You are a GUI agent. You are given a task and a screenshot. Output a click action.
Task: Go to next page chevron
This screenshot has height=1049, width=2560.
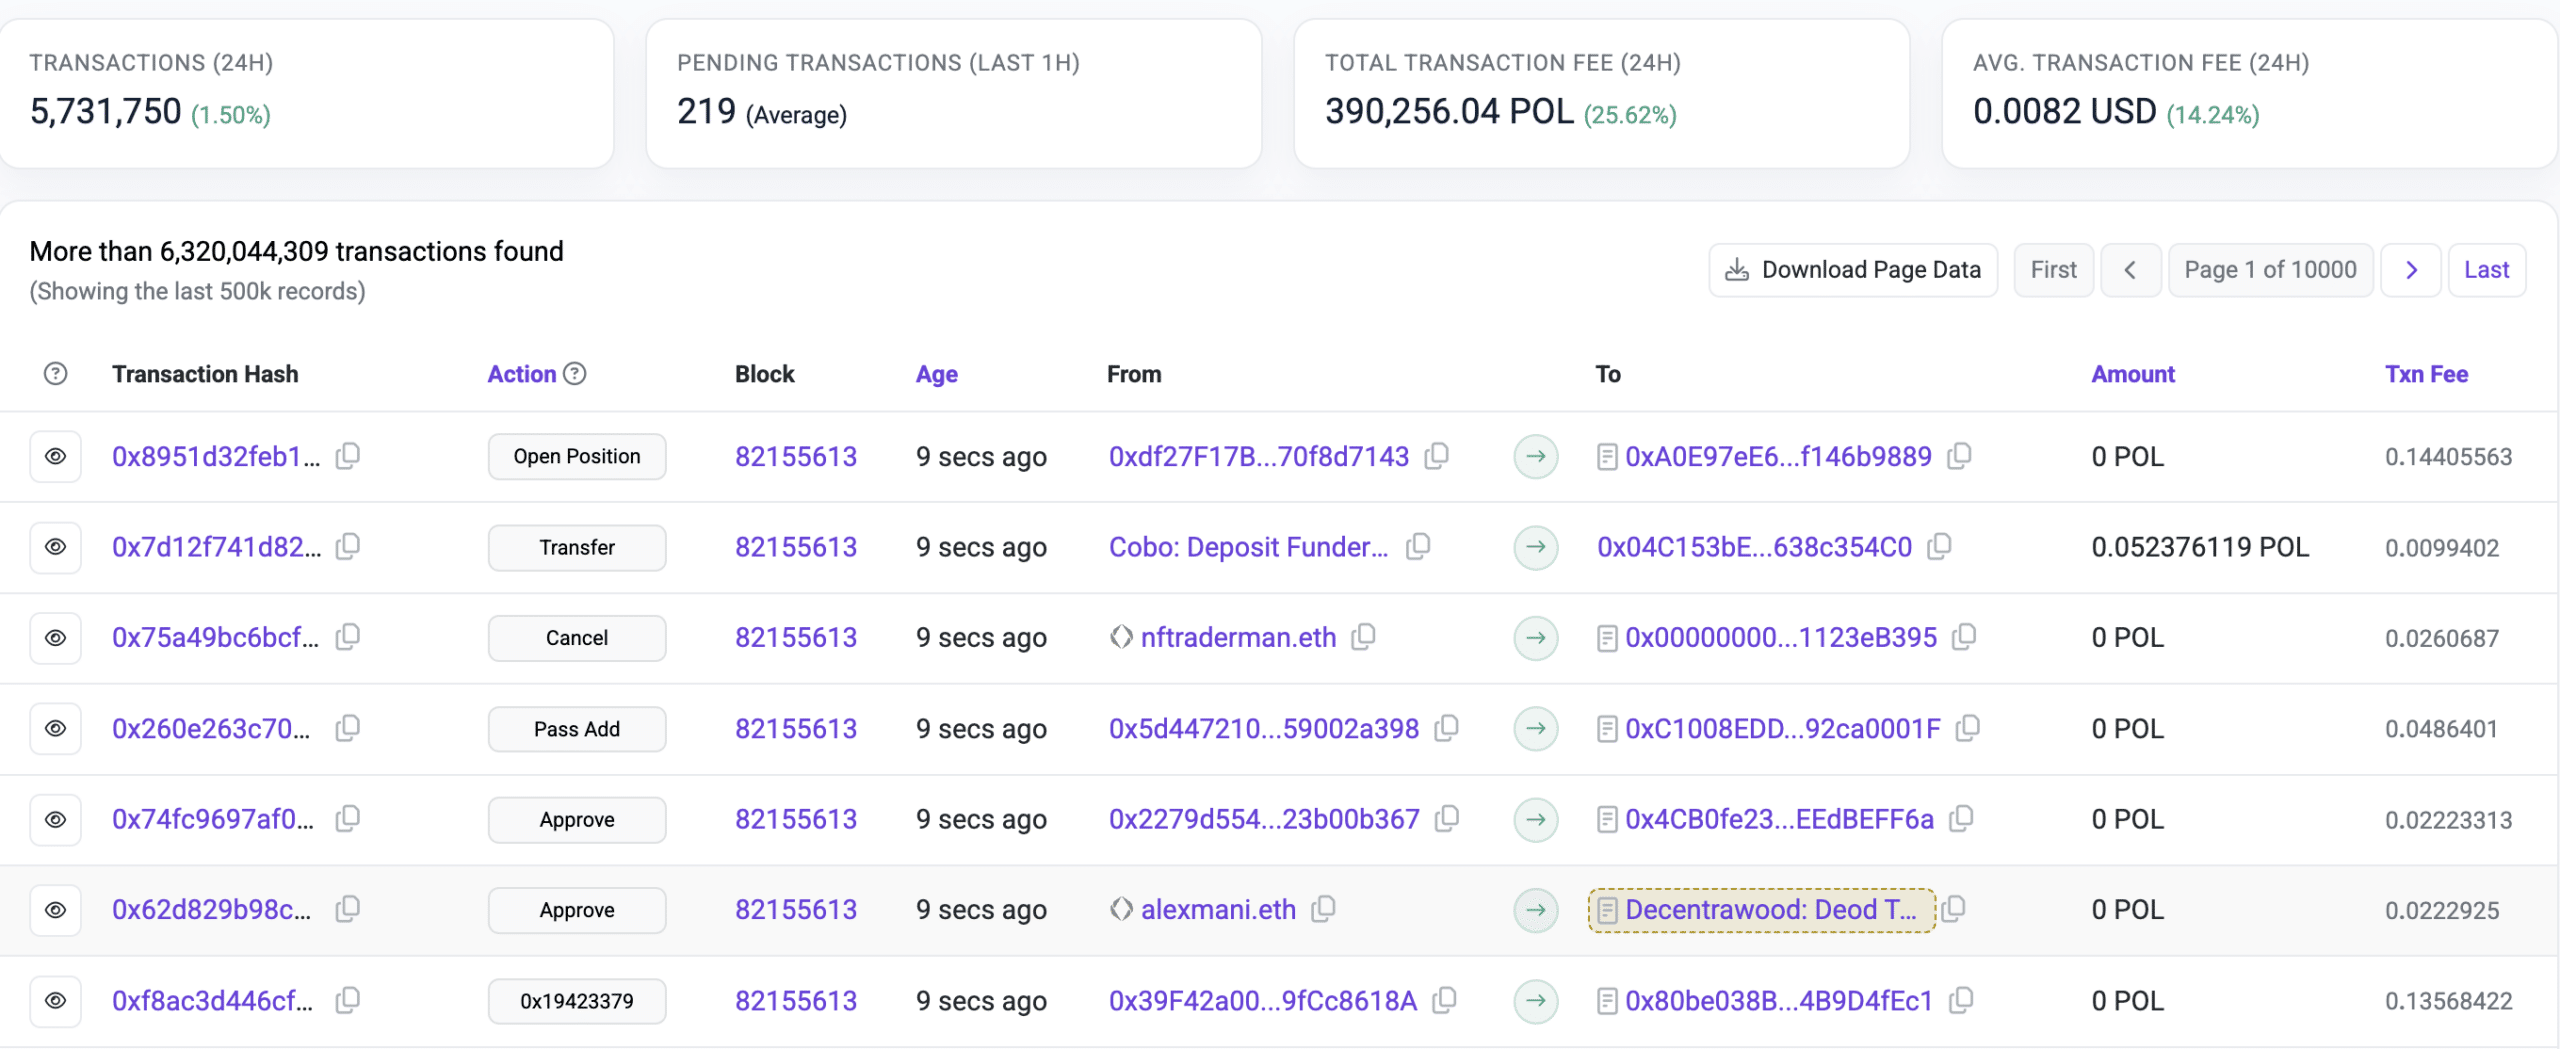(2411, 270)
